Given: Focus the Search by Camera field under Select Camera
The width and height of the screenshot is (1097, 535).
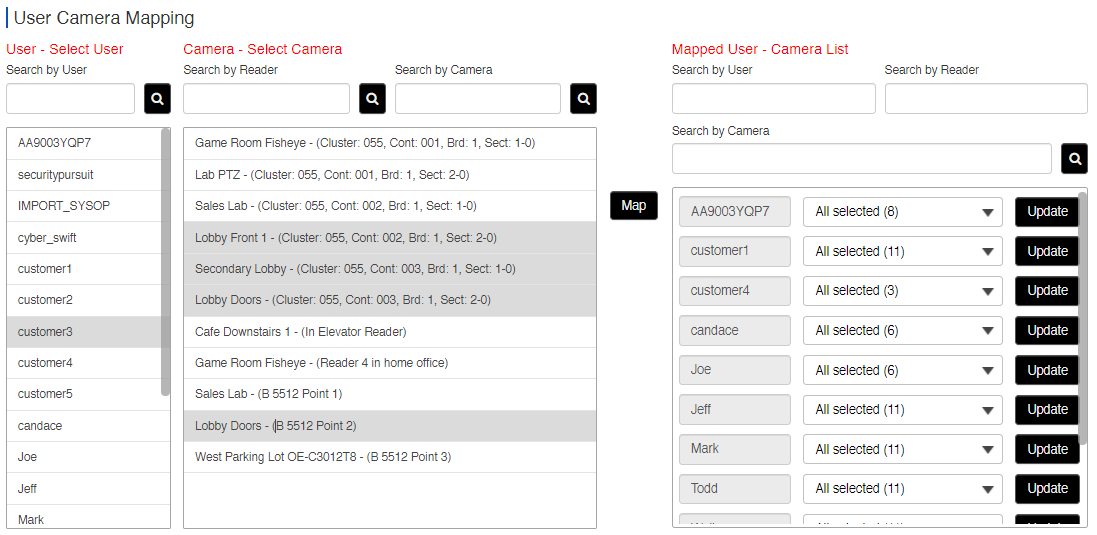Looking at the screenshot, I should (x=478, y=99).
